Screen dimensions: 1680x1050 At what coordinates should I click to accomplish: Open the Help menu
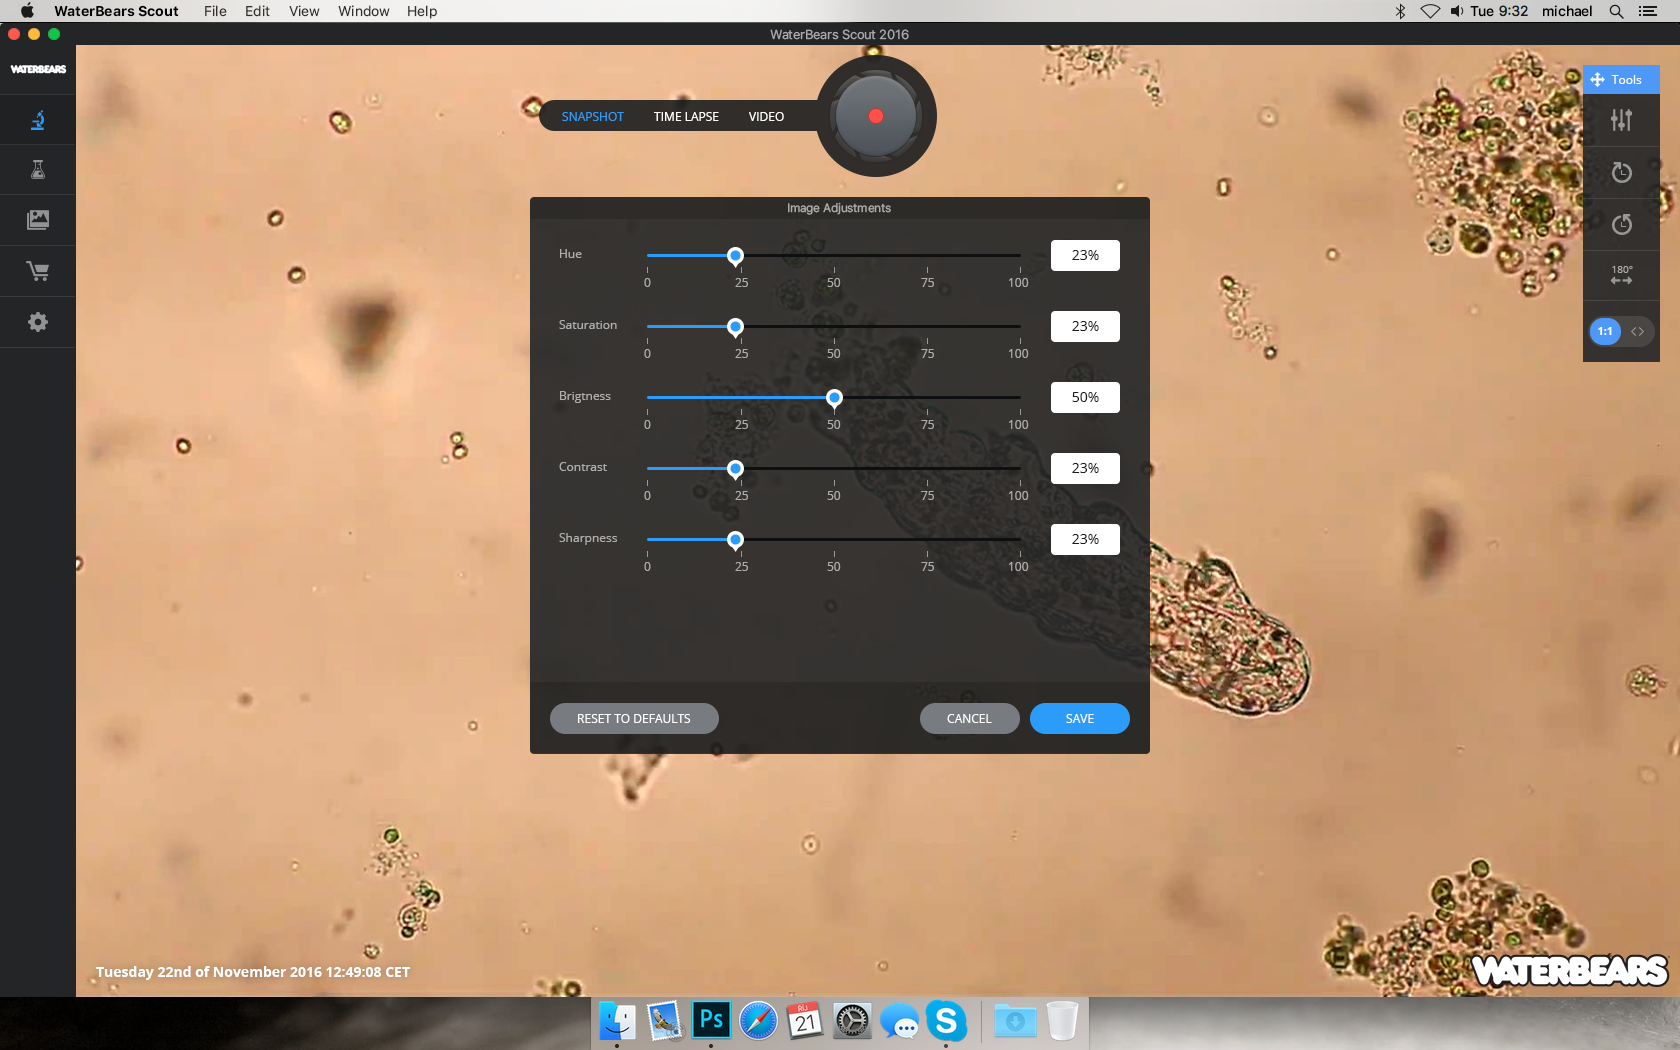pyautogui.click(x=422, y=11)
